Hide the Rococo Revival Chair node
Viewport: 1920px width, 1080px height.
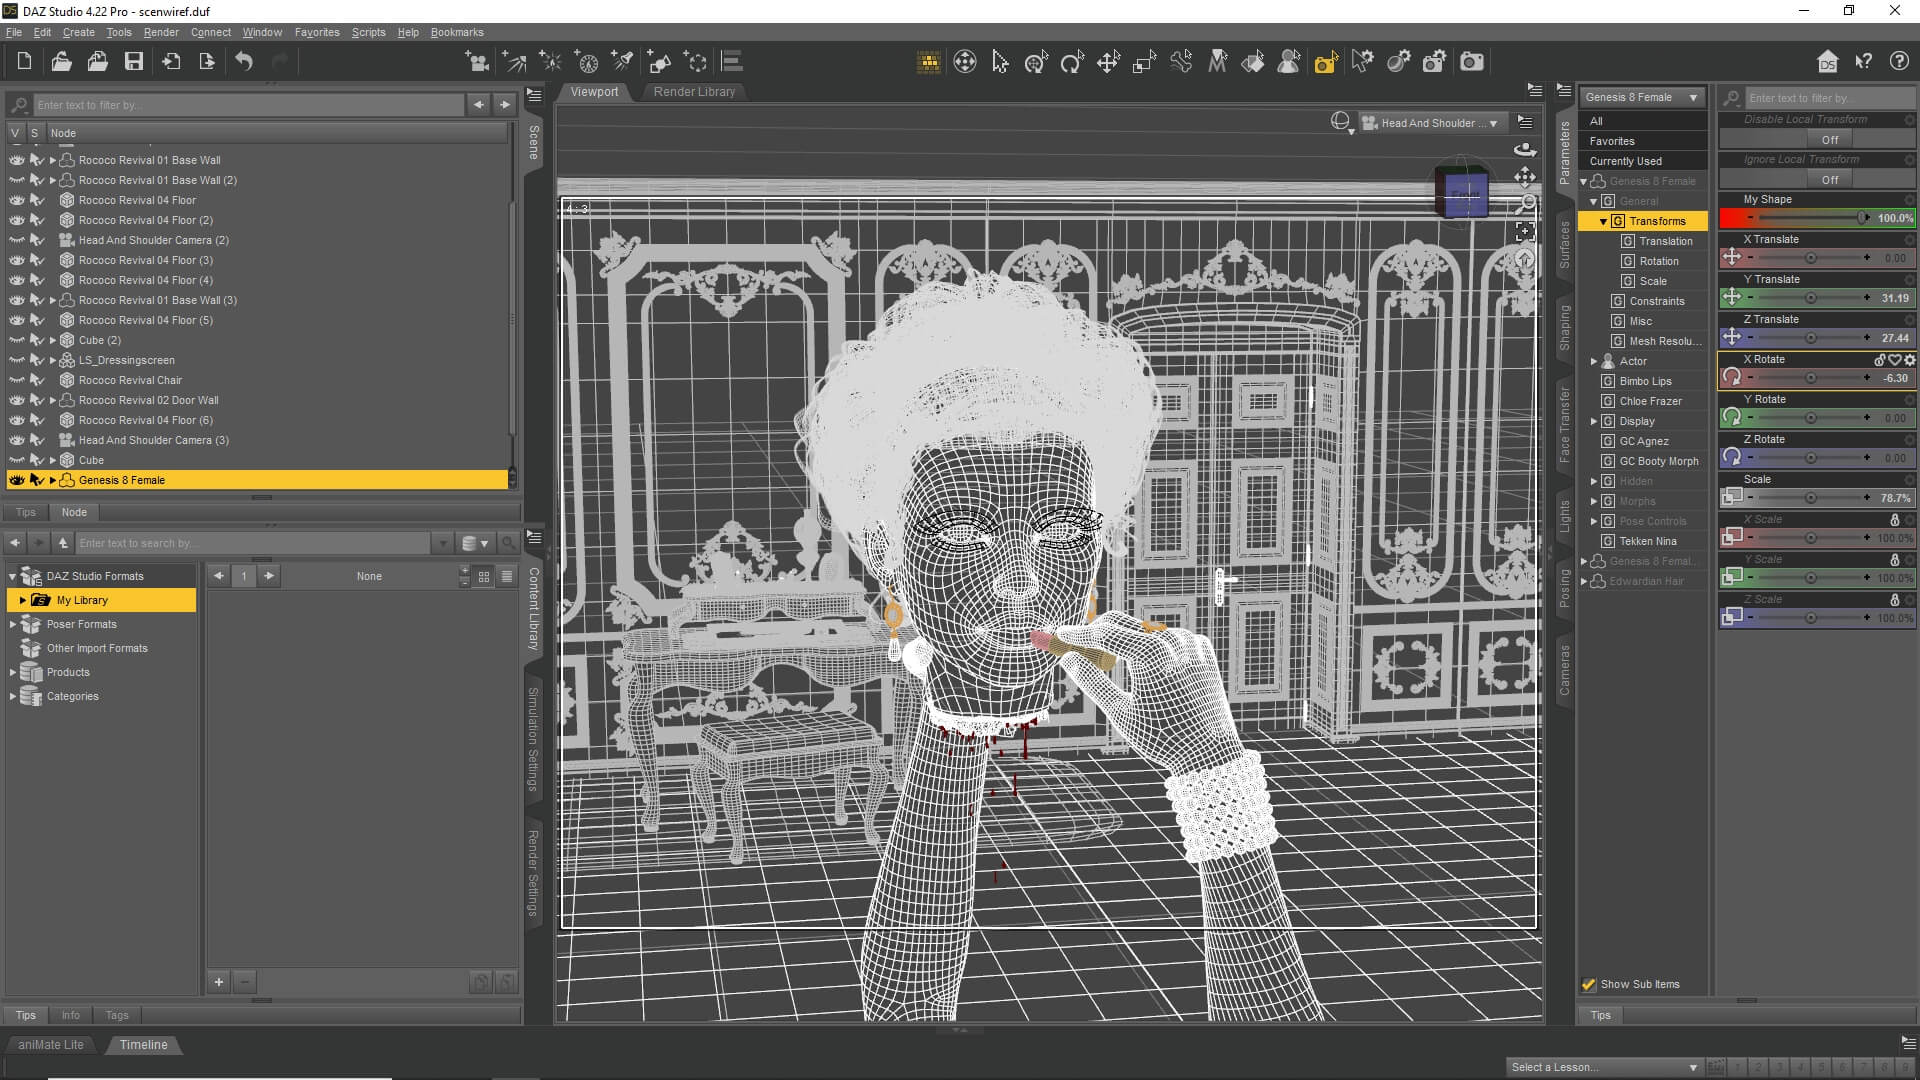(x=16, y=380)
